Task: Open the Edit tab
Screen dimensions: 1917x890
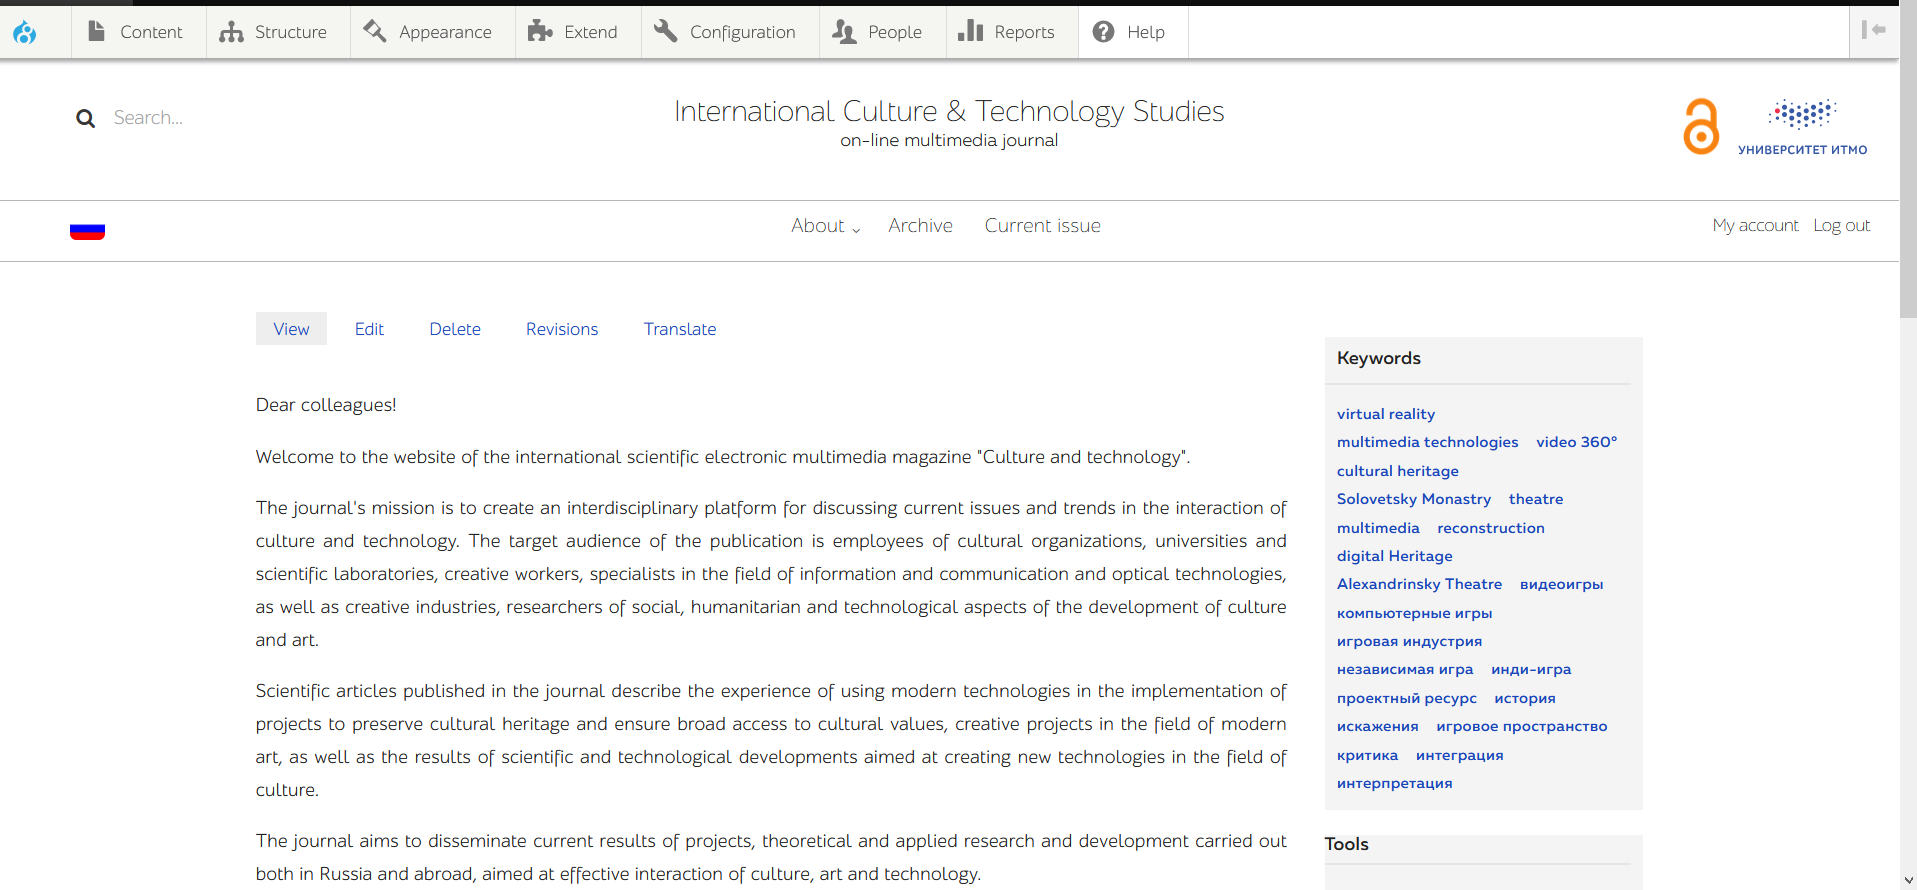Action: point(369,329)
